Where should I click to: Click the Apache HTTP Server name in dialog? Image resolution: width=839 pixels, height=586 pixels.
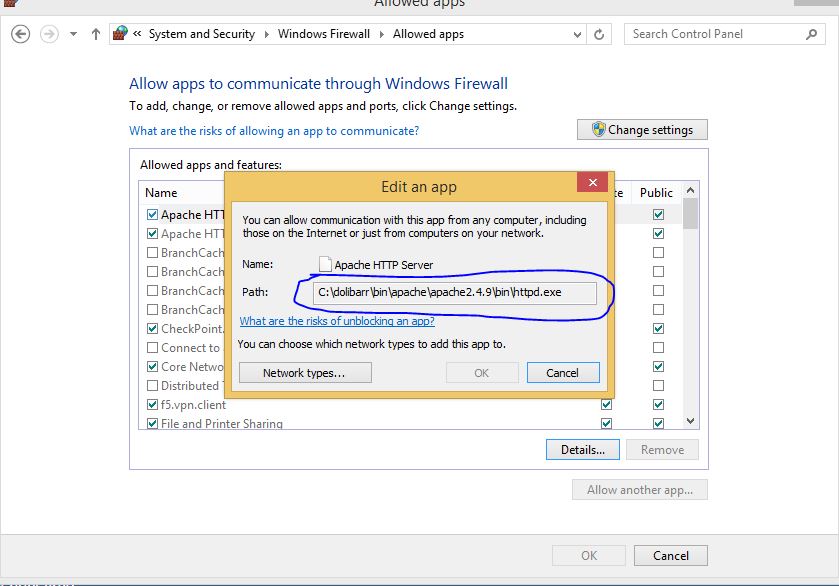coord(384,265)
